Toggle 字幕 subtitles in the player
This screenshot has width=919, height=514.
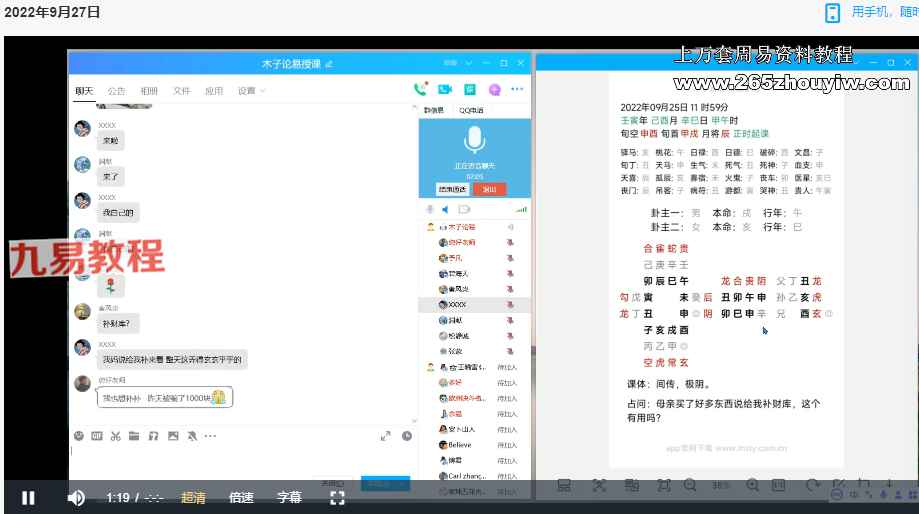[x=289, y=498]
